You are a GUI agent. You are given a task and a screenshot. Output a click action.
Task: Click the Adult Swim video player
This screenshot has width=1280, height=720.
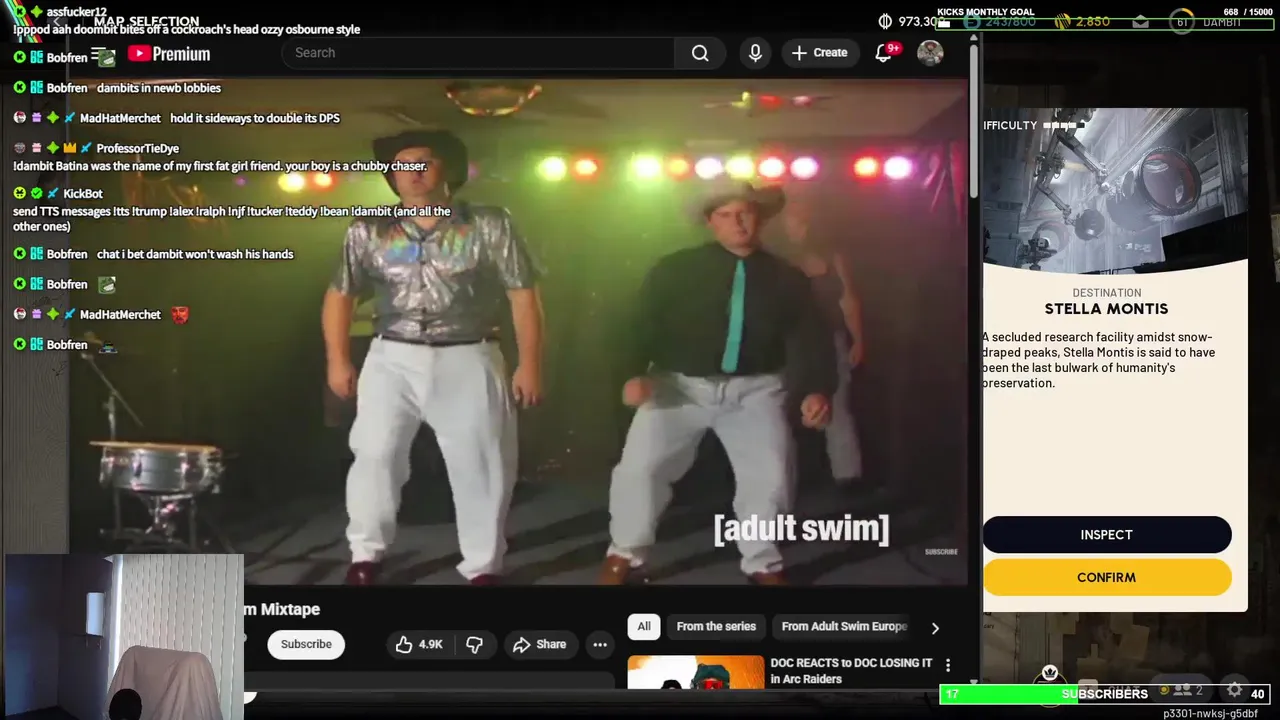coord(518,330)
